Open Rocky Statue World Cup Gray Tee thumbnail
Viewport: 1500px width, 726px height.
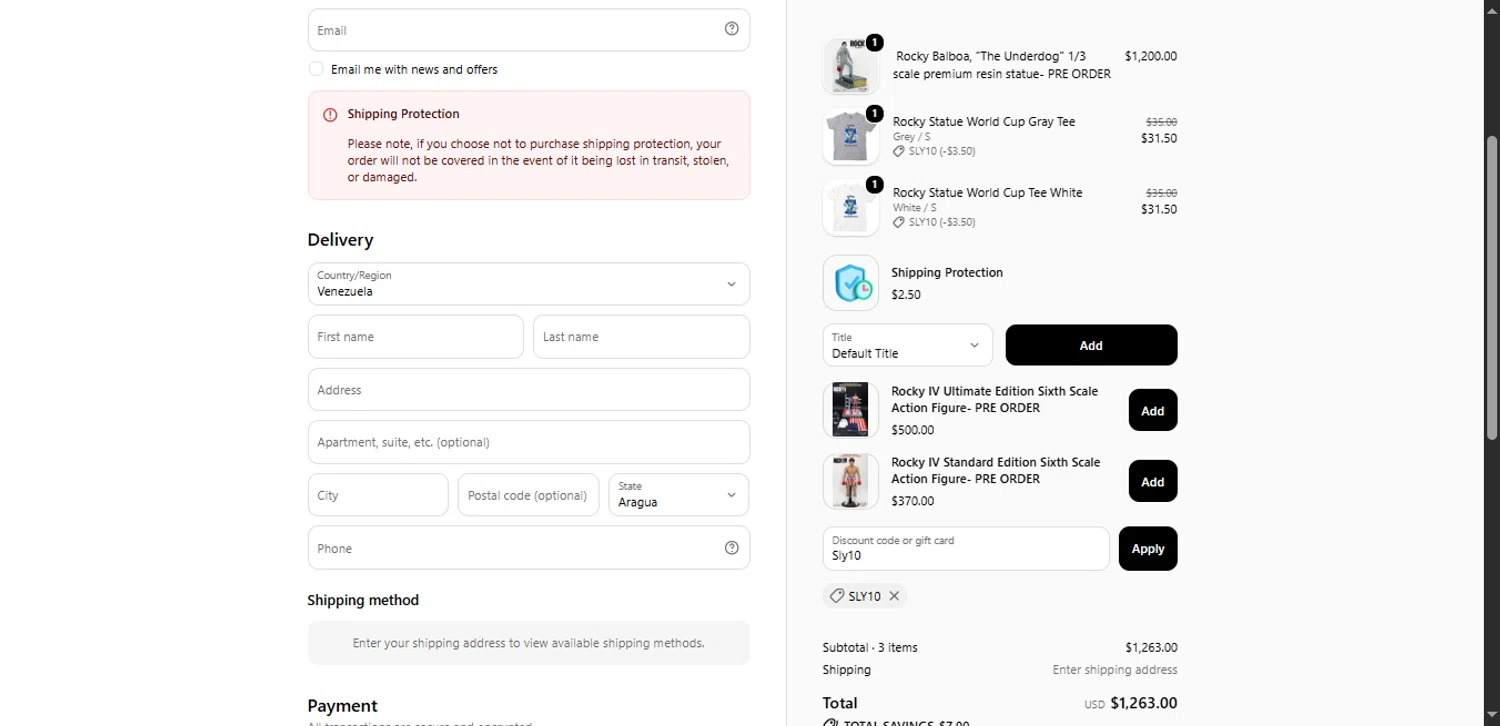(x=851, y=137)
